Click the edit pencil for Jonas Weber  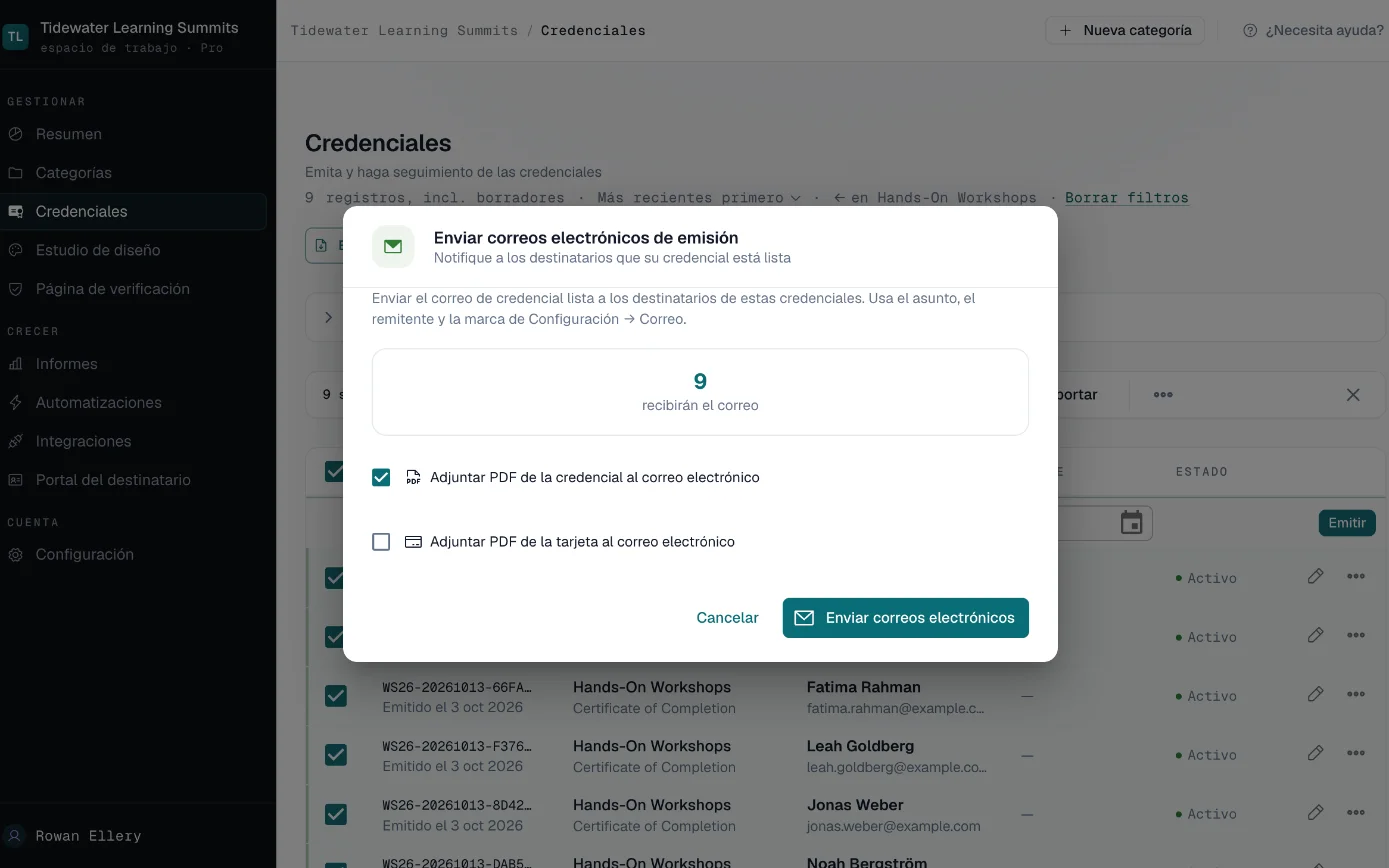pyautogui.click(x=1315, y=812)
